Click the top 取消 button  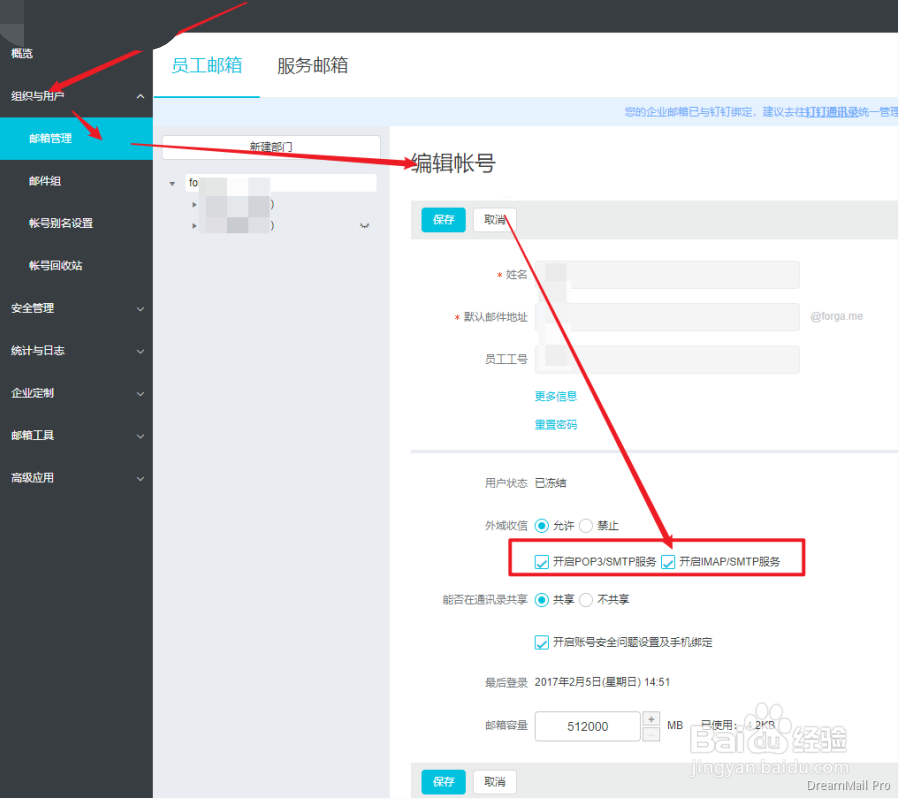(x=495, y=220)
